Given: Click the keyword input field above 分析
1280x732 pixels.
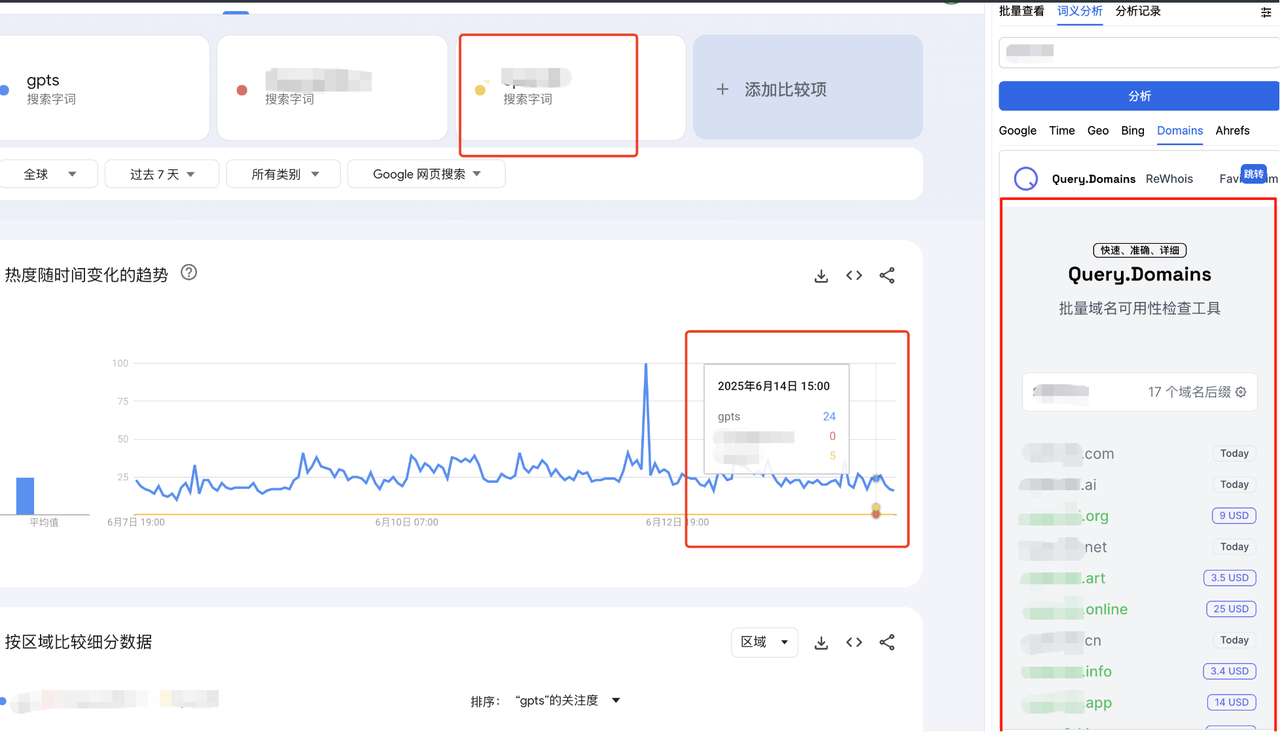Looking at the screenshot, I should pos(1139,52).
